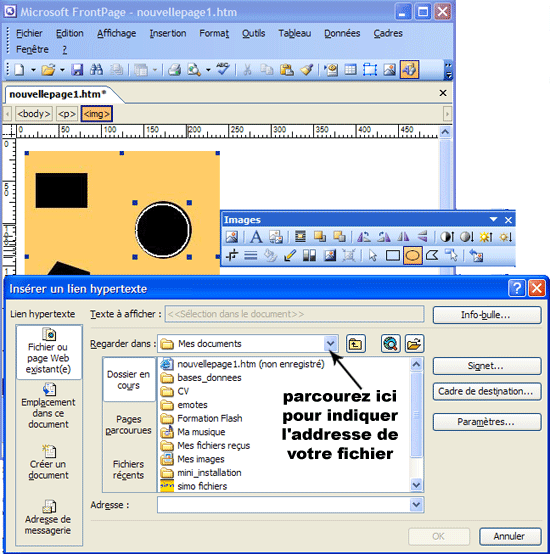Open the Cadres menu
The height and width of the screenshot is (554, 550).
(388, 33)
